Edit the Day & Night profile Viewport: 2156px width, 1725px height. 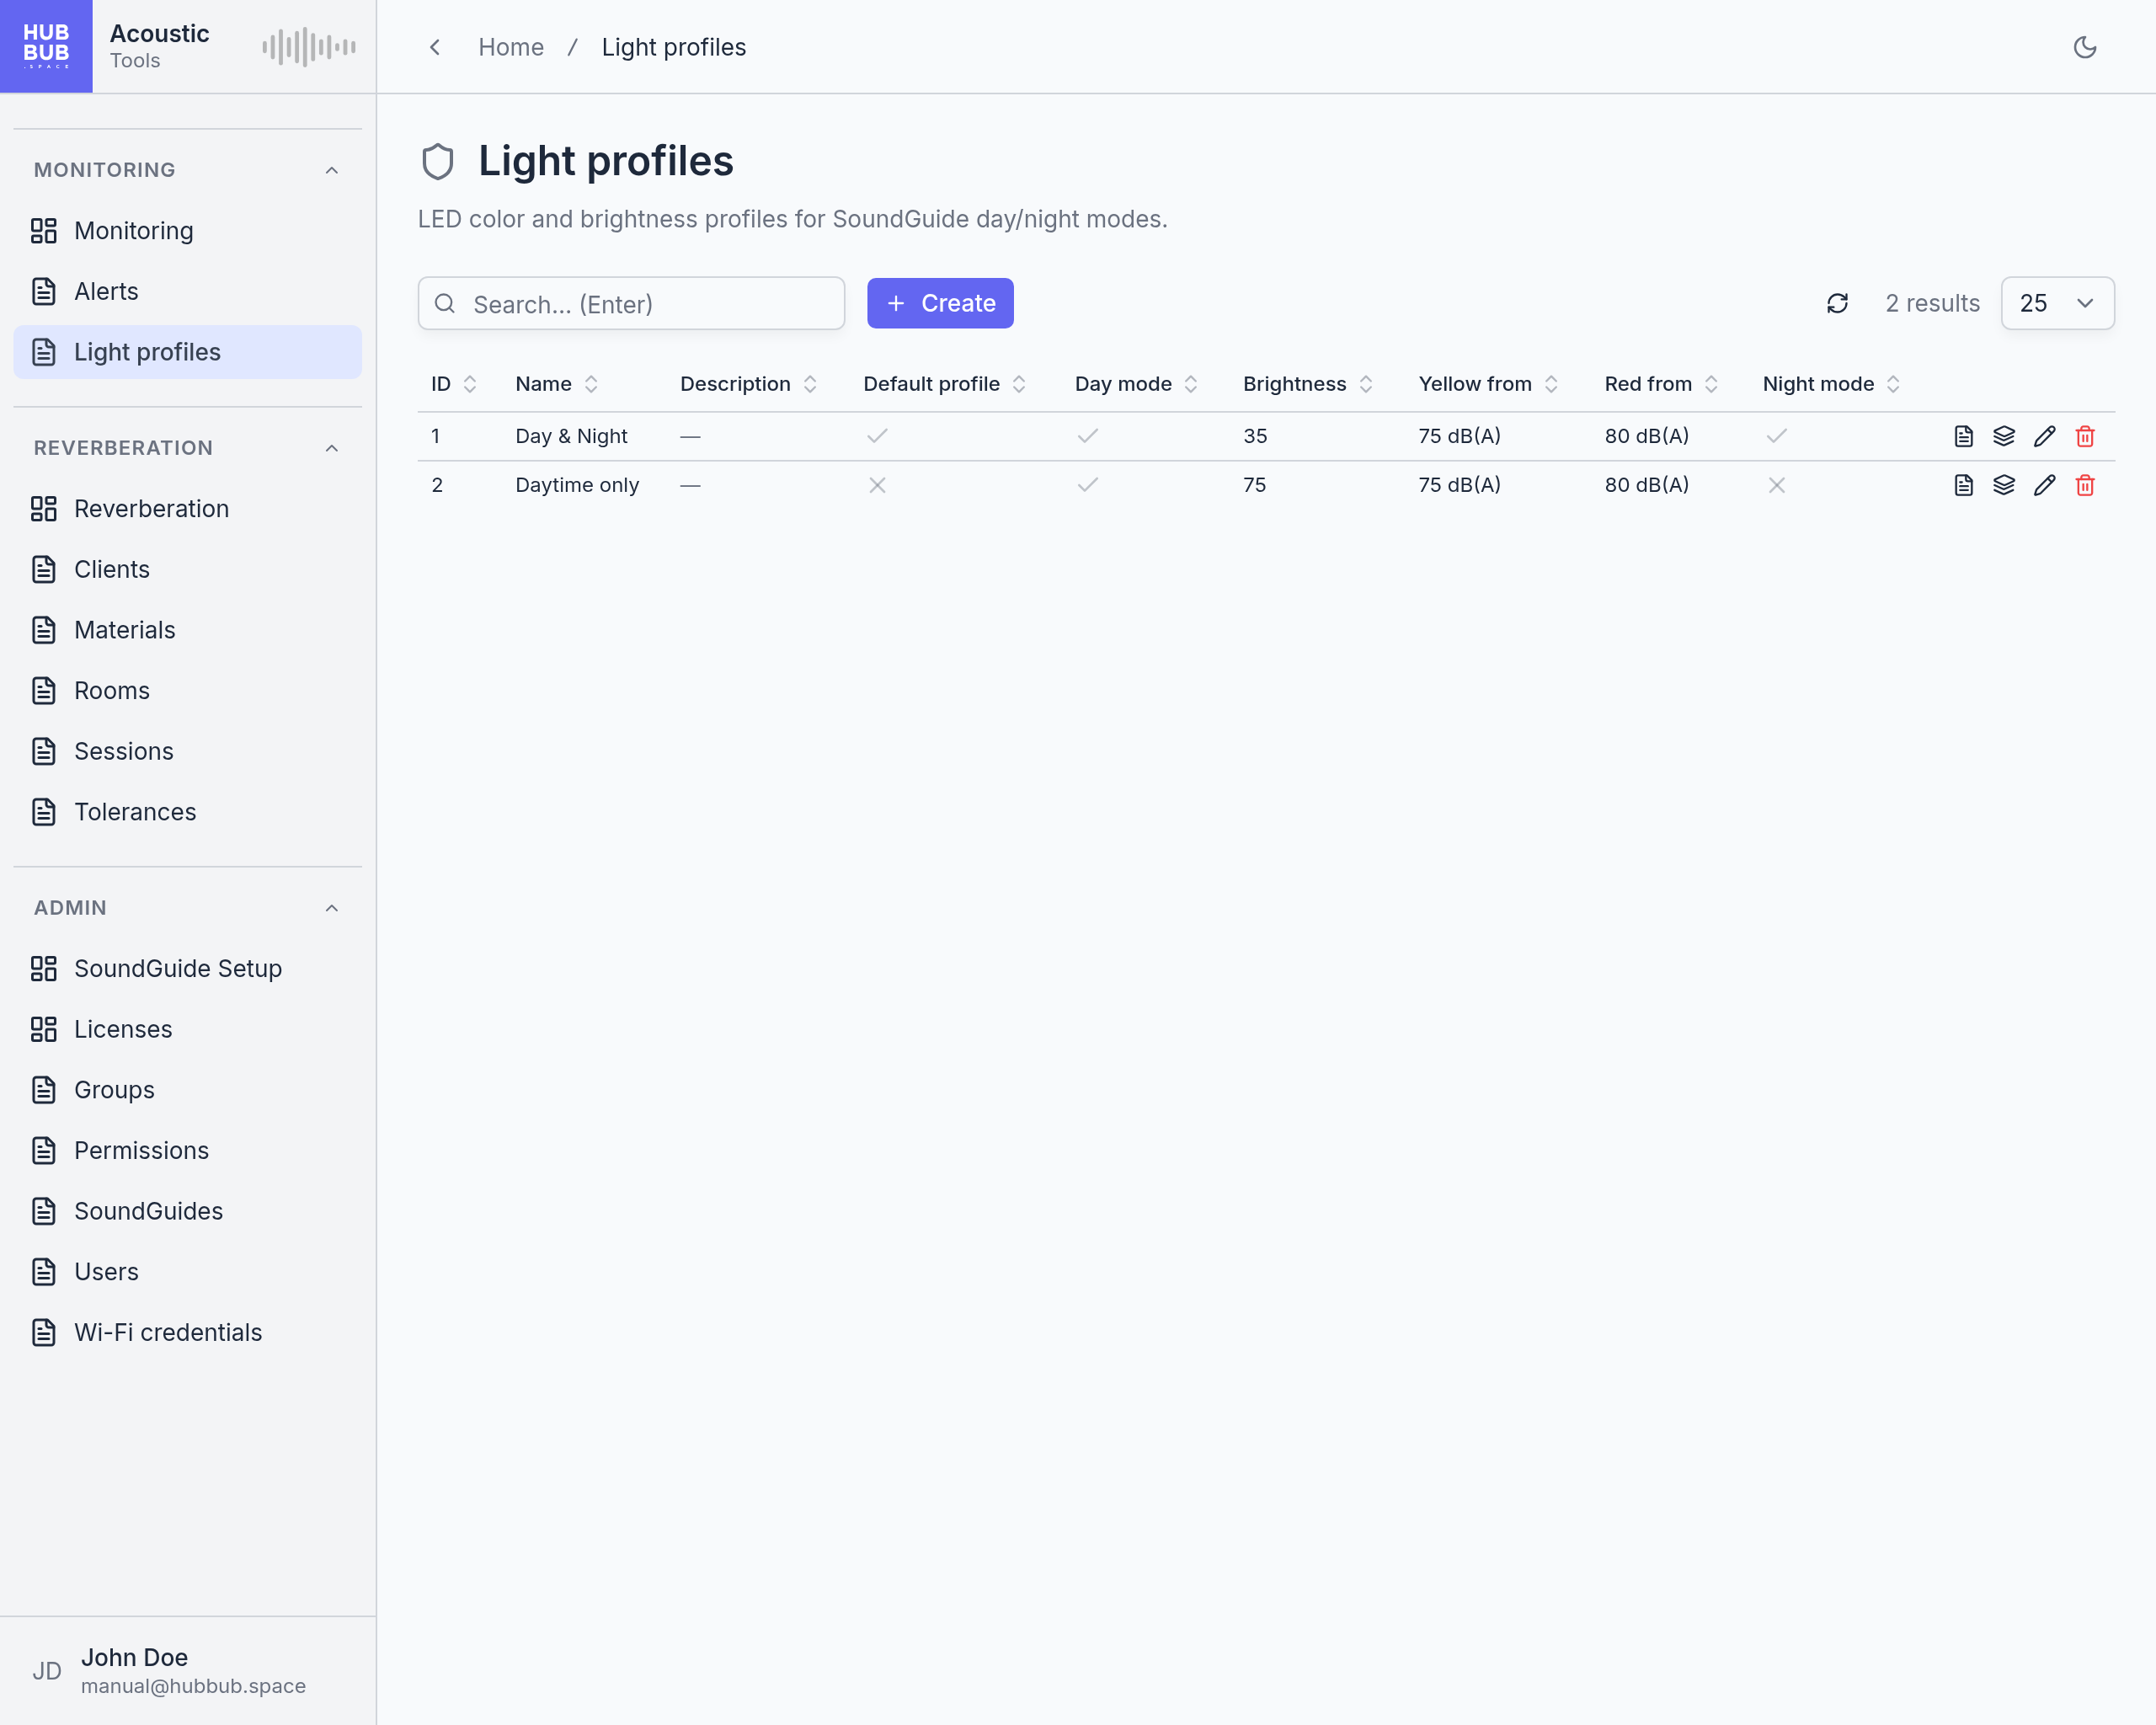pyautogui.click(x=2044, y=436)
